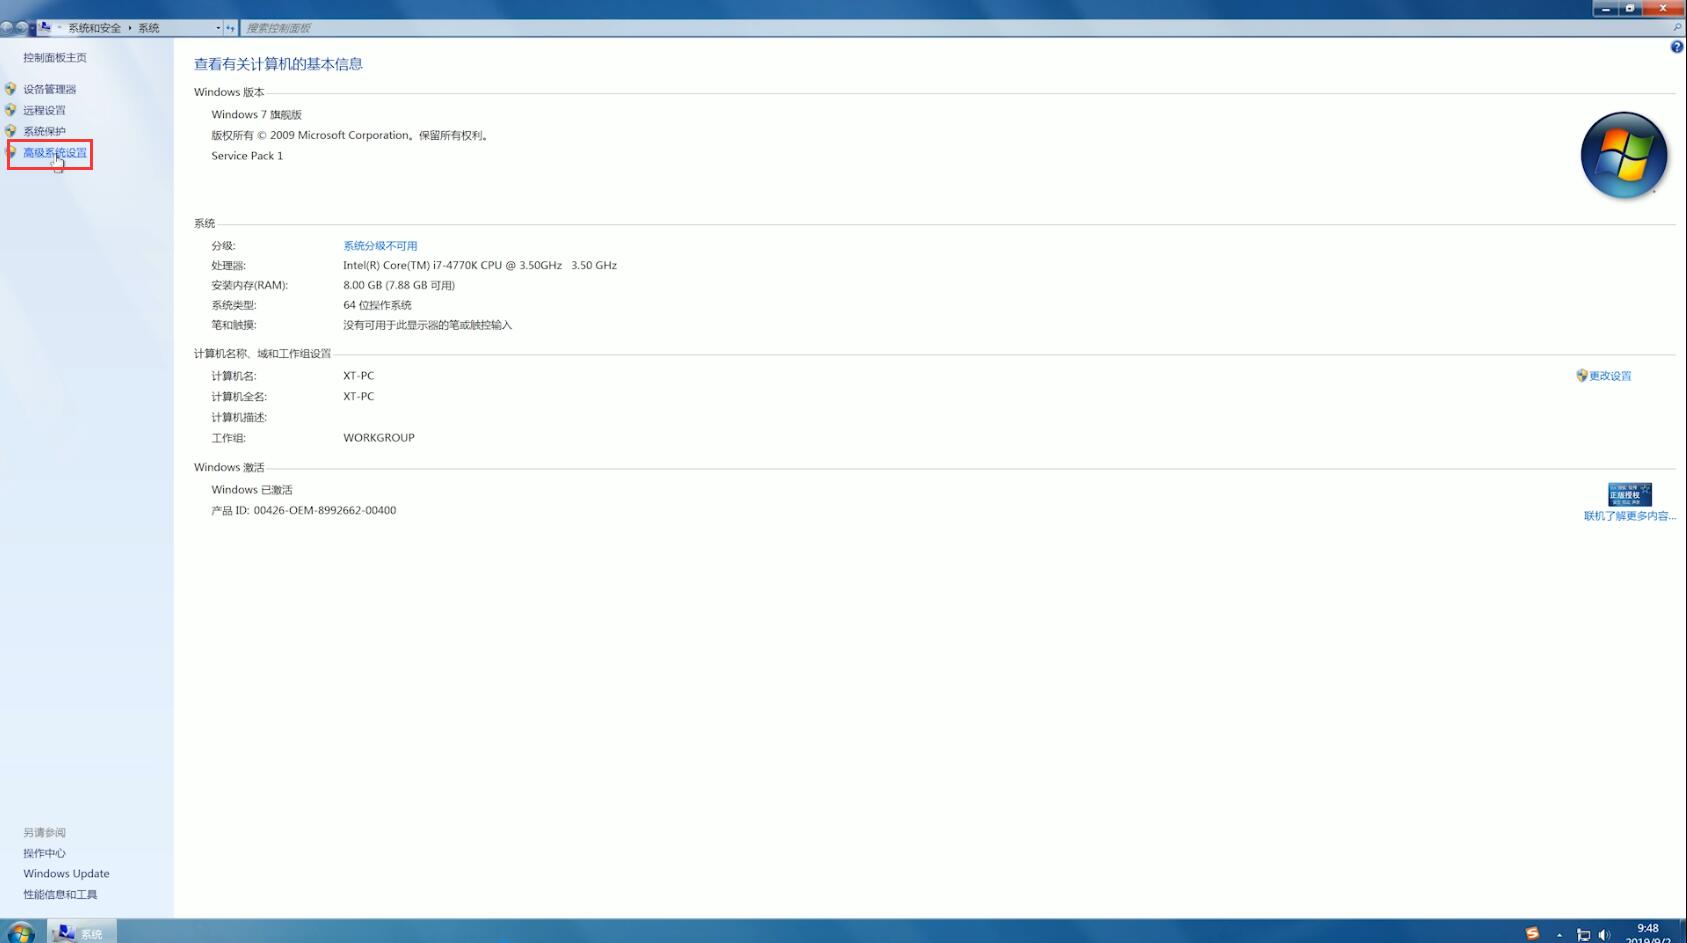Click product ID 00426-OEM-8992662-00400
Screen dimensions: 1687x943
pos(325,510)
